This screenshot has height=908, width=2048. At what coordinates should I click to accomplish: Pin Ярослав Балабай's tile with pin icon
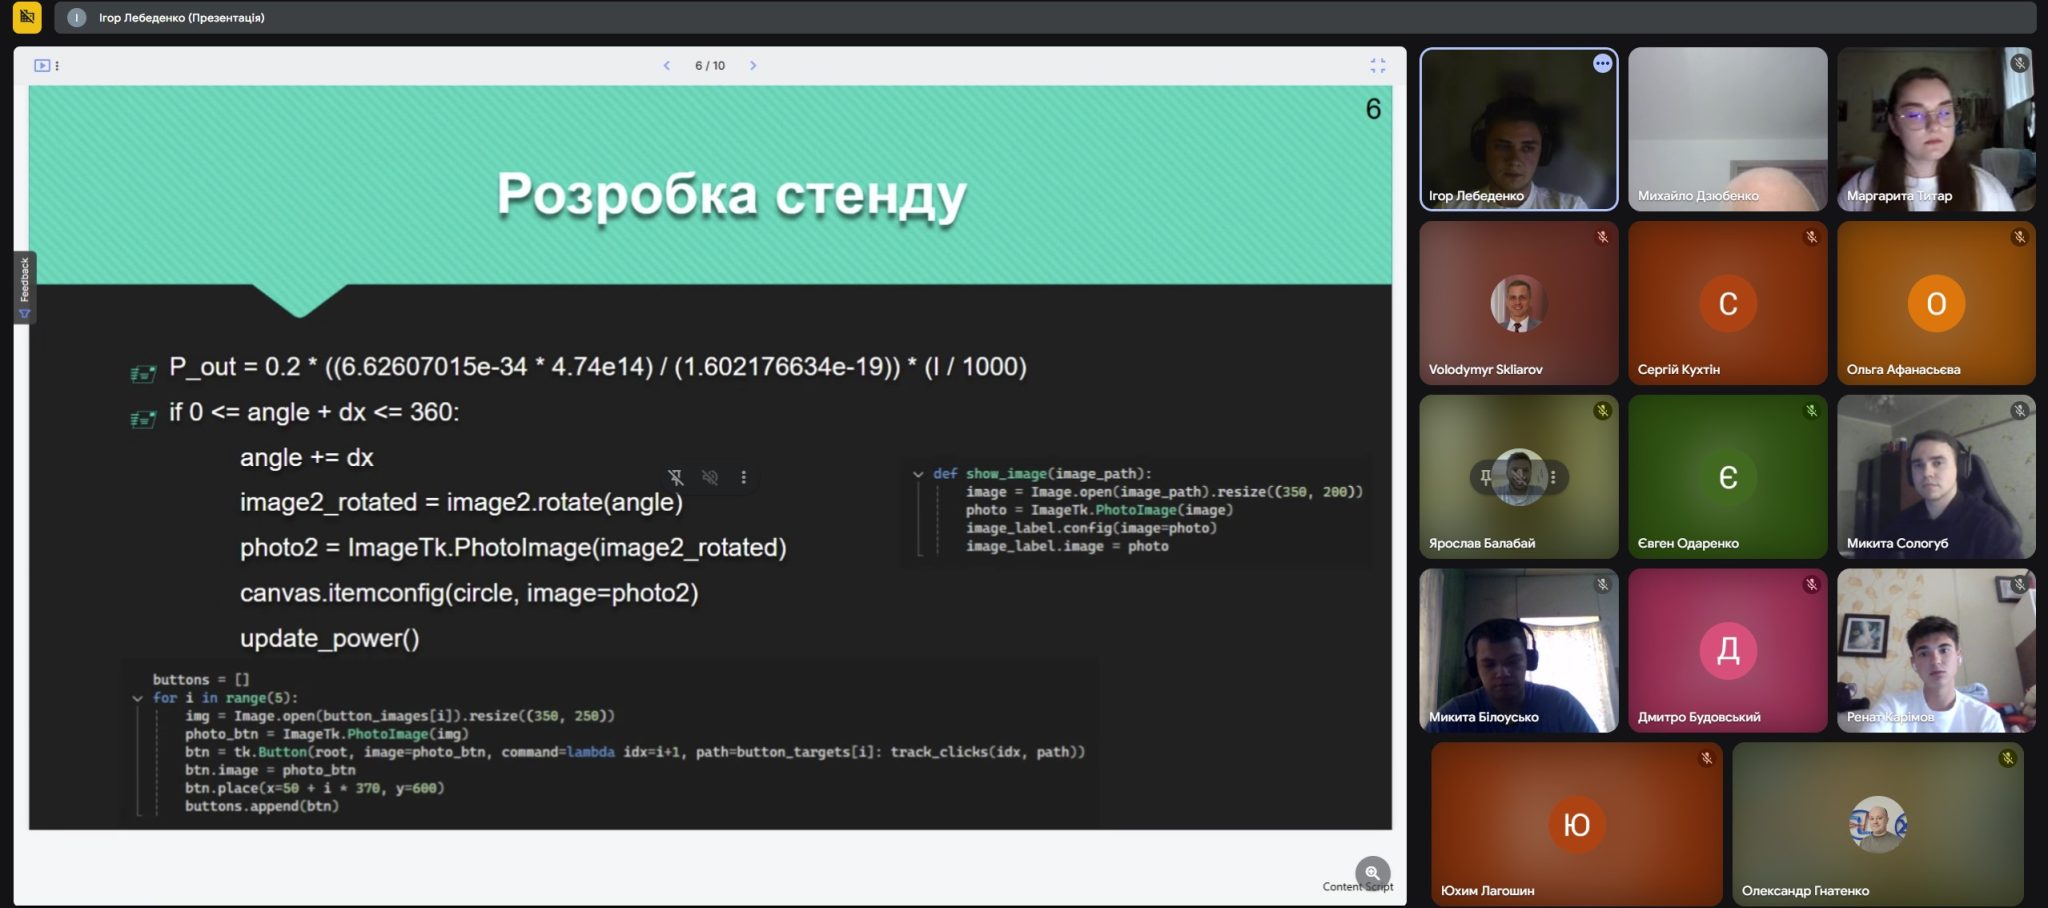click(1486, 478)
